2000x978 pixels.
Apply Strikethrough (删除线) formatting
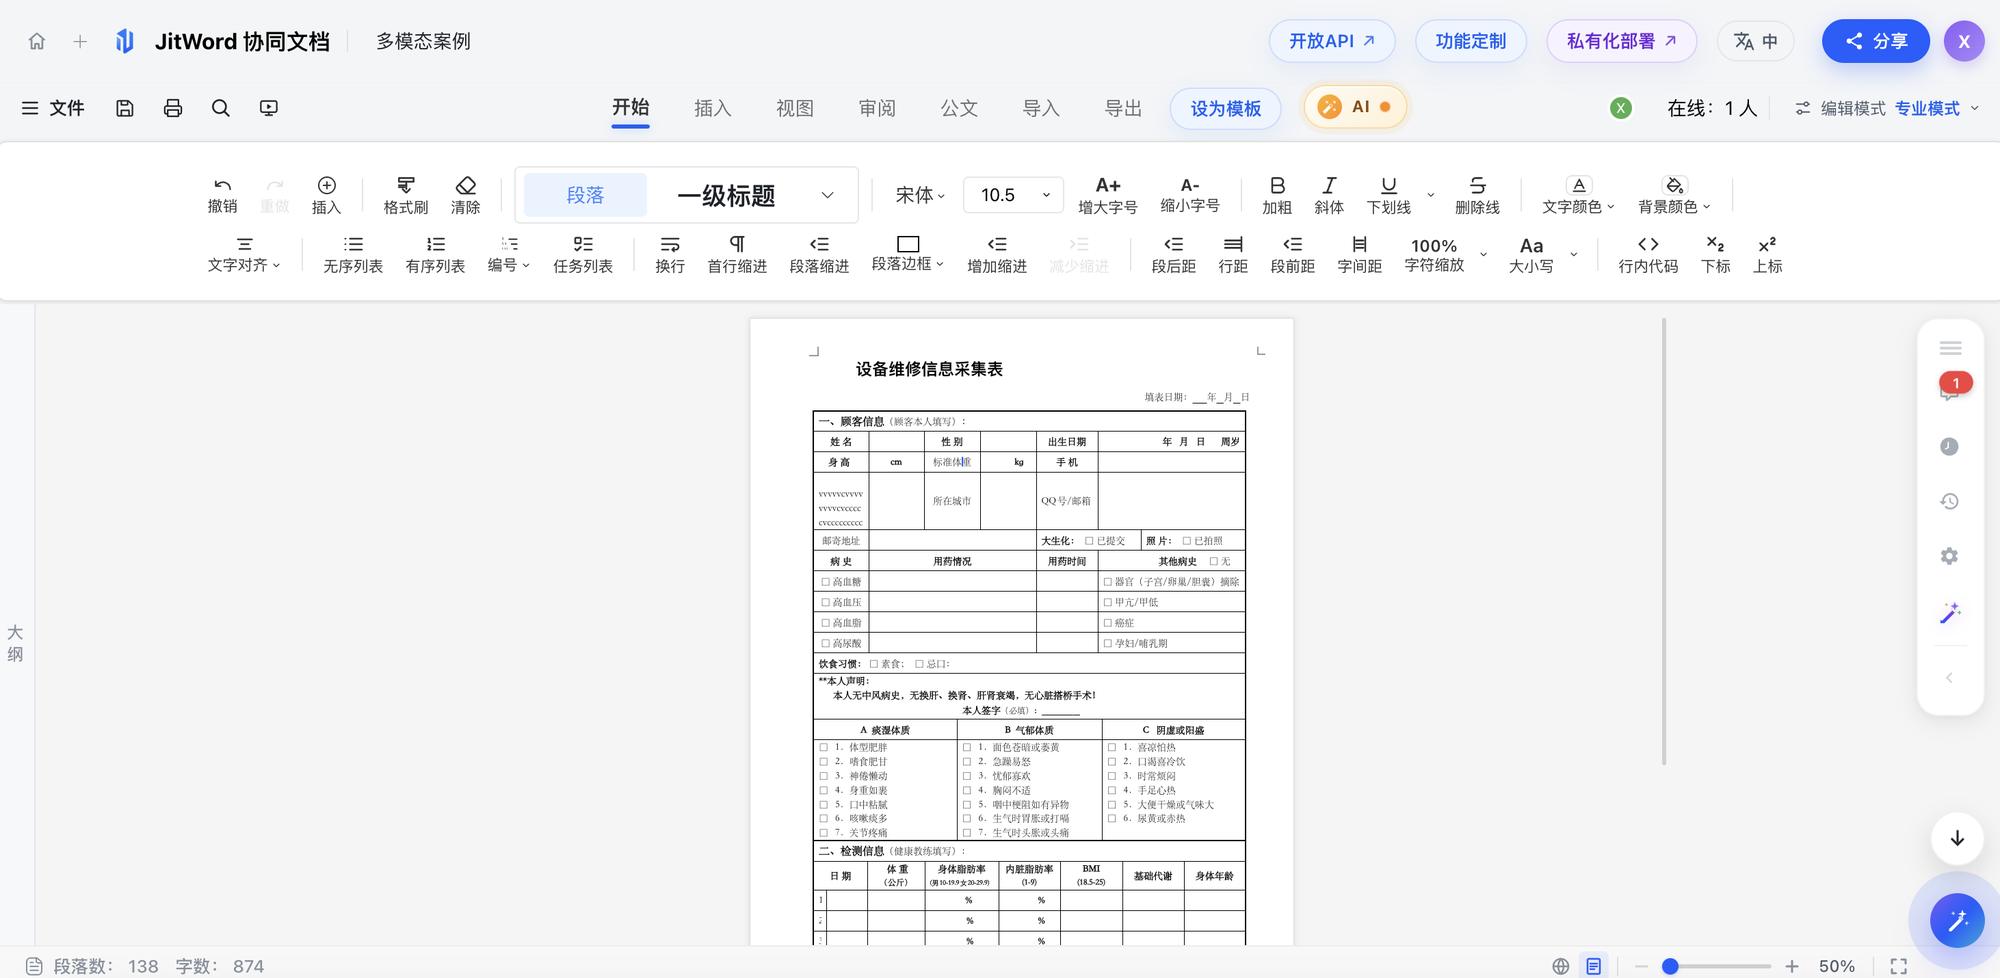point(1477,195)
